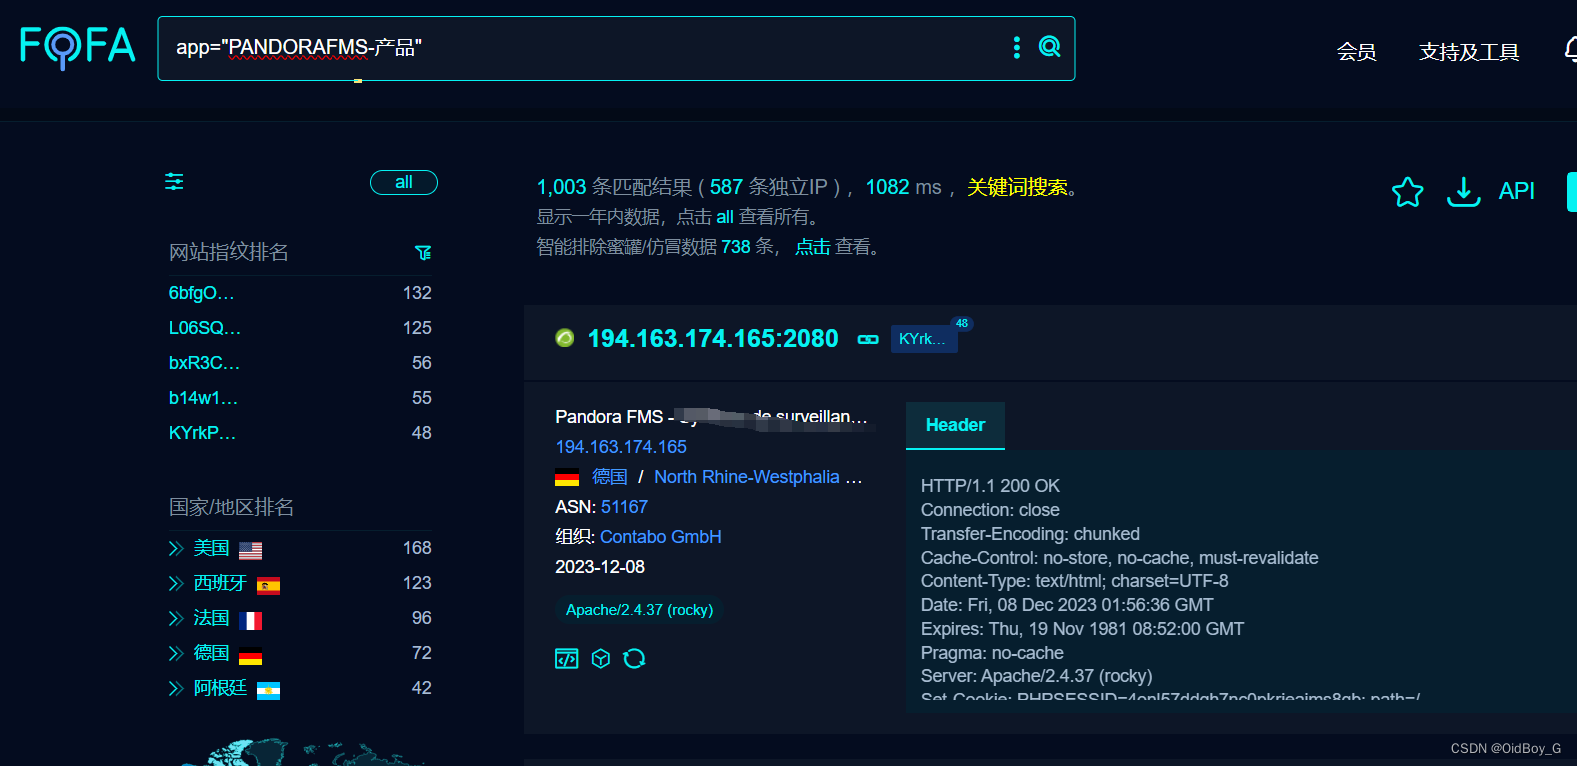Click Contabo GmbH organization link

click(660, 537)
